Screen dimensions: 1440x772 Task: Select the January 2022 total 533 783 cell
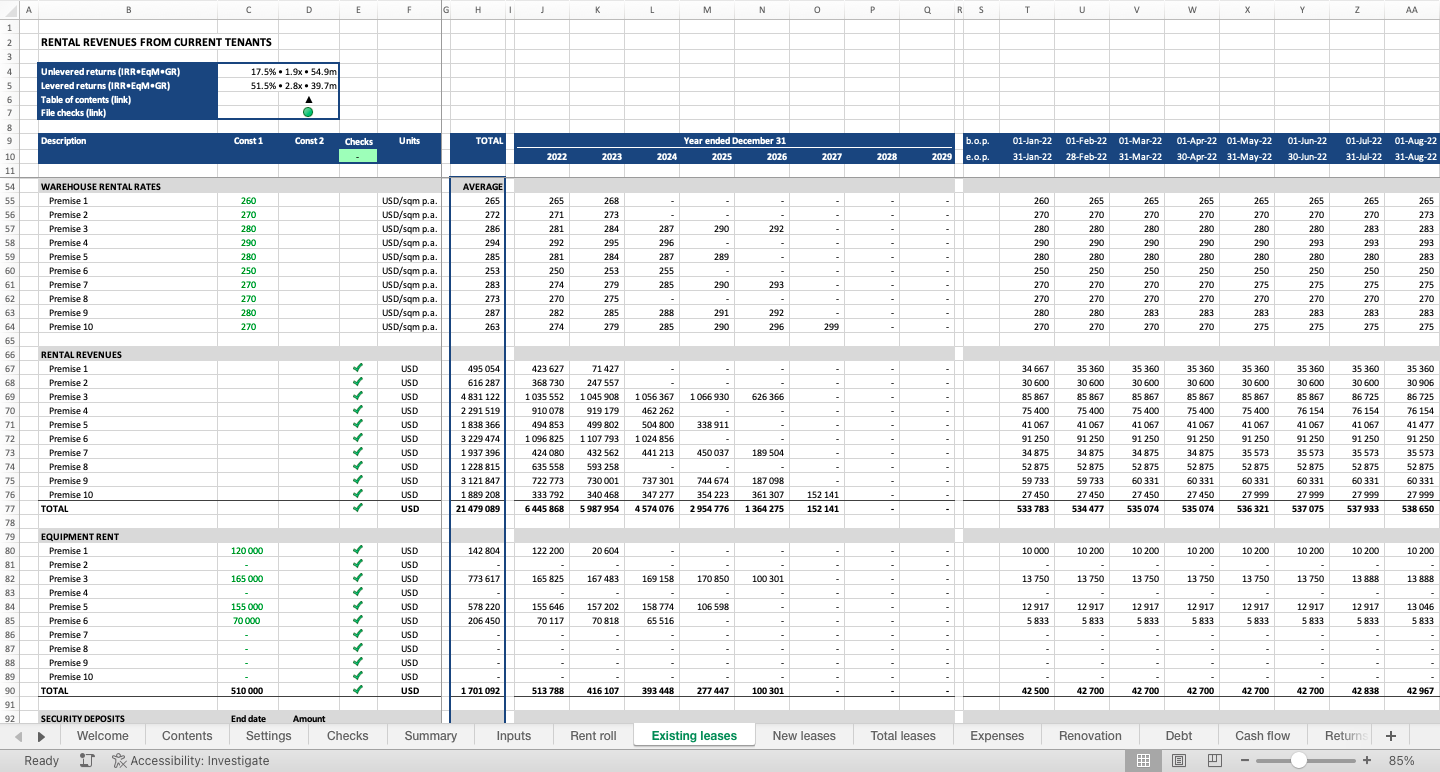point(1029,508)
